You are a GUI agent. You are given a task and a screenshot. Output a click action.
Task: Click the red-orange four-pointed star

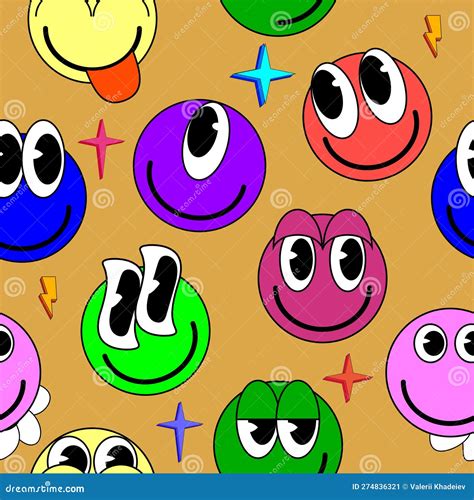pyautogui.click(x=347, y=378)
